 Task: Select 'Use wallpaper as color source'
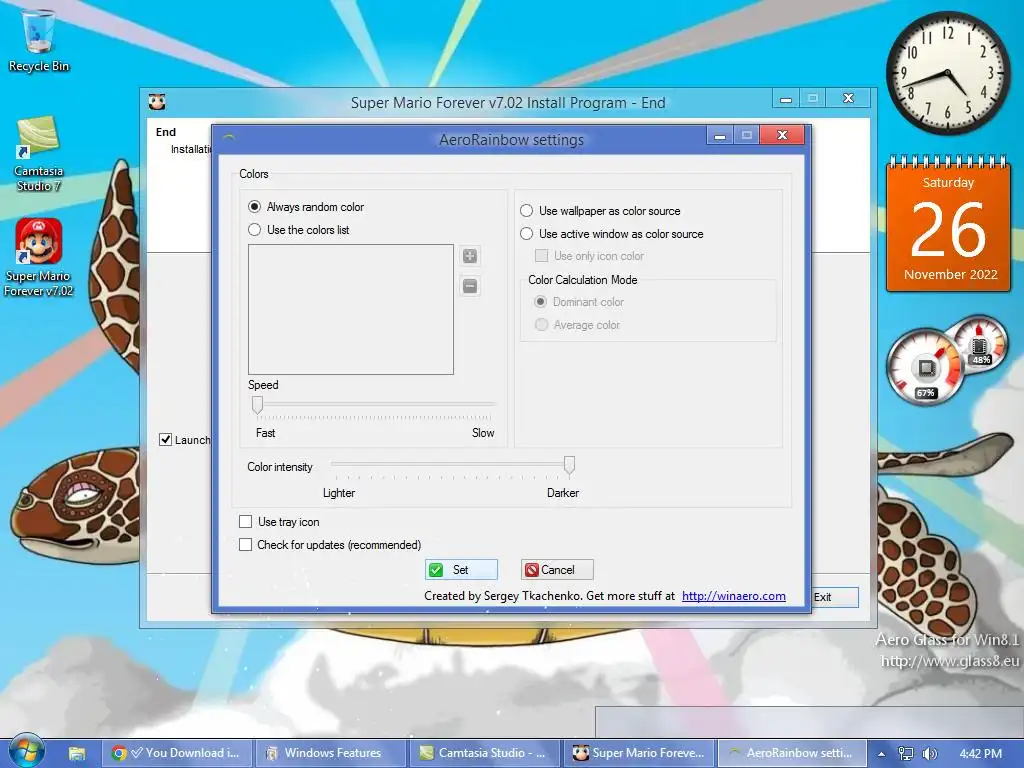coord(600,210)
